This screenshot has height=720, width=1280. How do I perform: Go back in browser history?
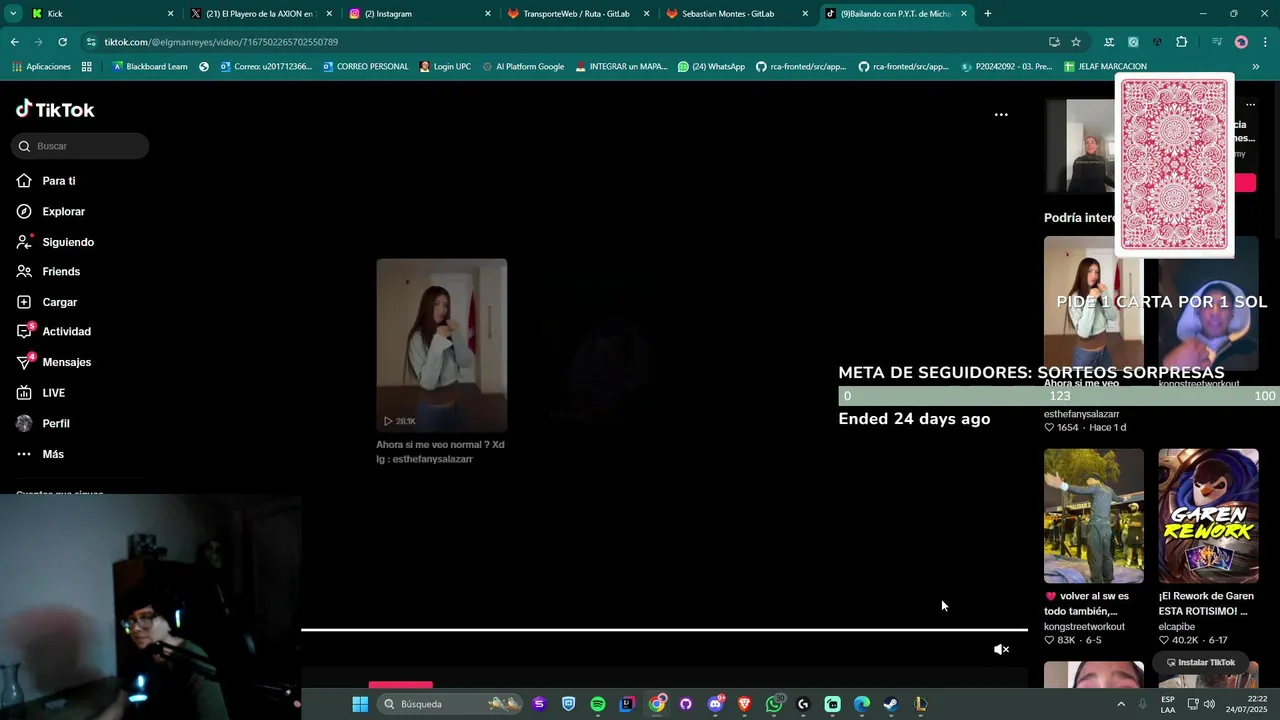(x=14, y=42)
